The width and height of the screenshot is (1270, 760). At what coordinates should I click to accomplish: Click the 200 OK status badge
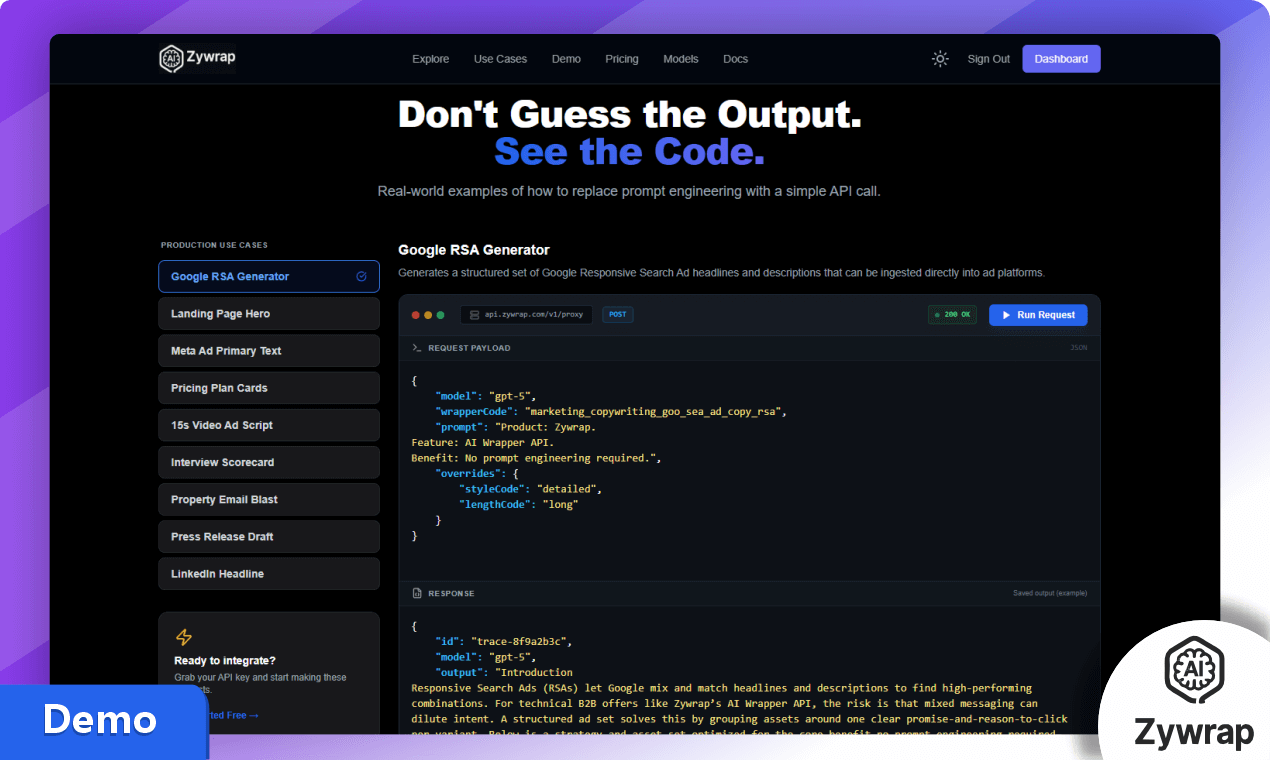point(952,315)
